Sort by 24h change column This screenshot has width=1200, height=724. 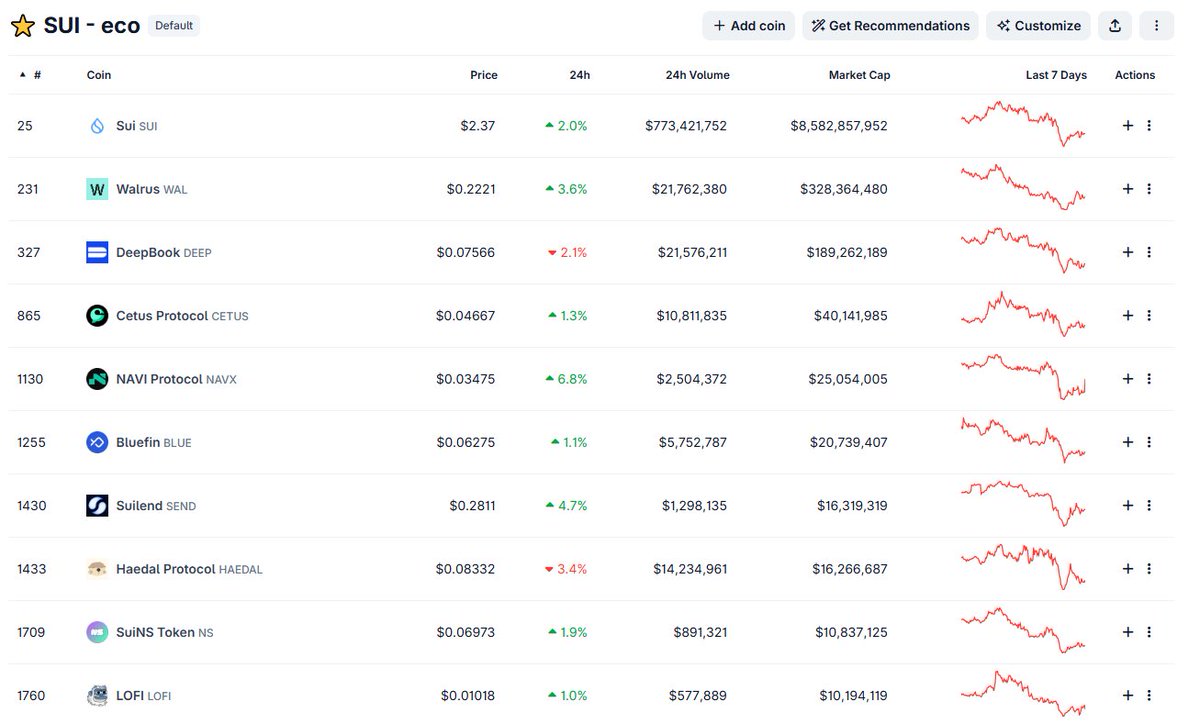pos(580,75)
